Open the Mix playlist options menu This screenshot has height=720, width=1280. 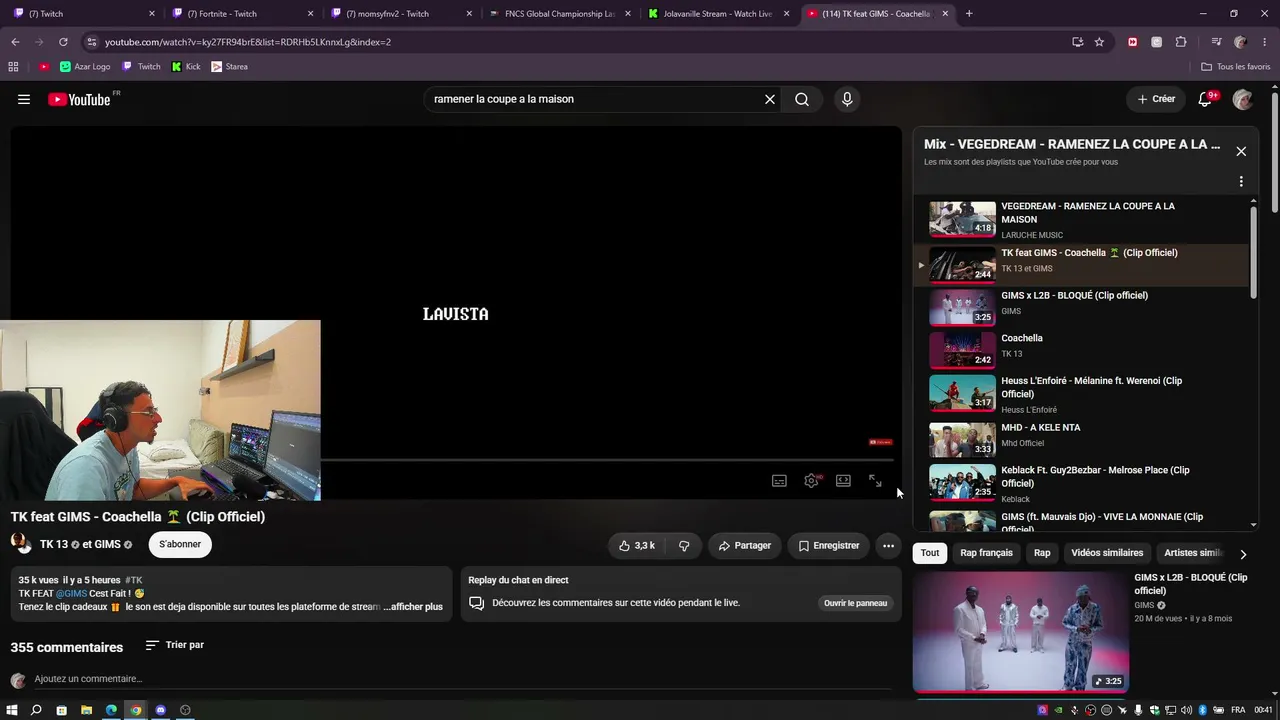coord(1241,182)
